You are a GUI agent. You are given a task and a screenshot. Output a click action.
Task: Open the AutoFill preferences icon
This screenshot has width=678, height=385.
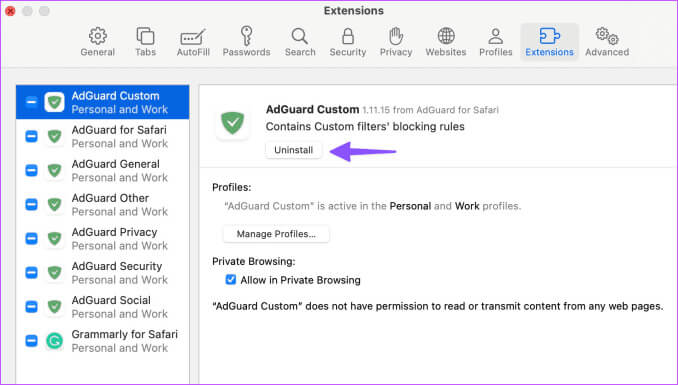pyautogui.click(x=193, y=37)
